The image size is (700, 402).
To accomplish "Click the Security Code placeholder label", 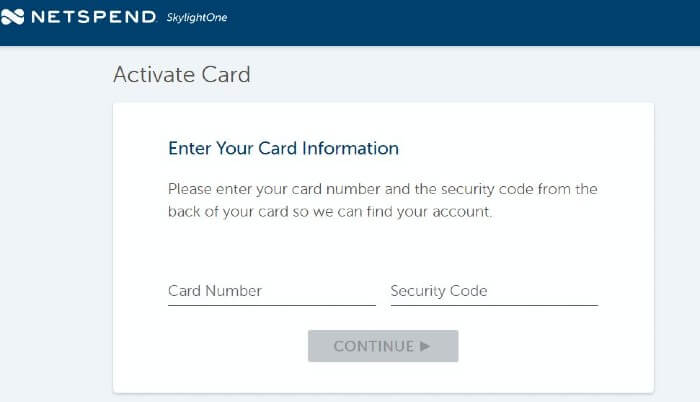I will coord(439,291).
